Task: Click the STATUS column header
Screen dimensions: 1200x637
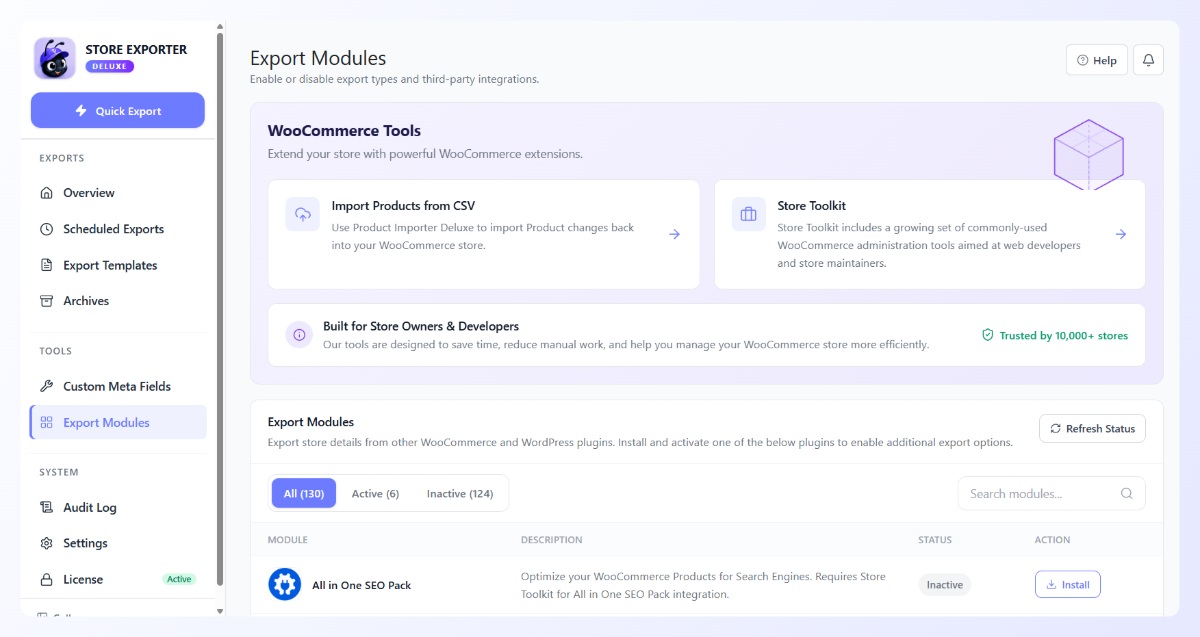Action: coord(935,540)
